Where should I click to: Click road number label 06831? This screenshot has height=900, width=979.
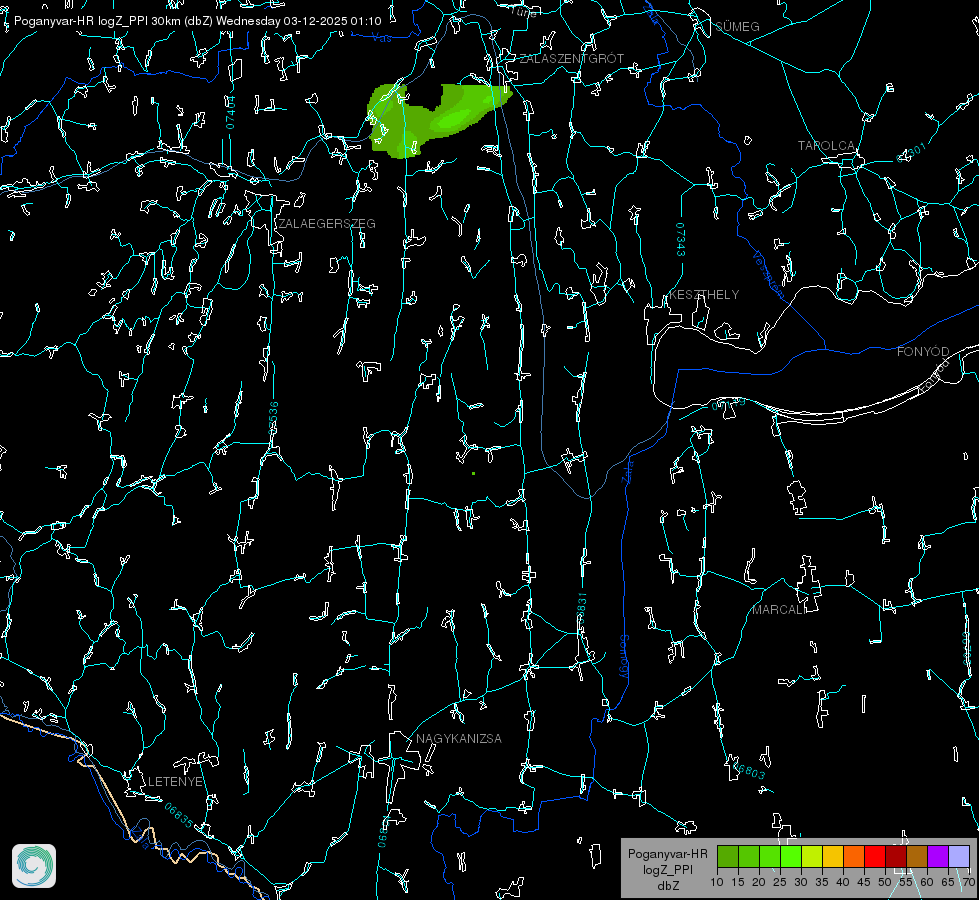pos(581,609)
